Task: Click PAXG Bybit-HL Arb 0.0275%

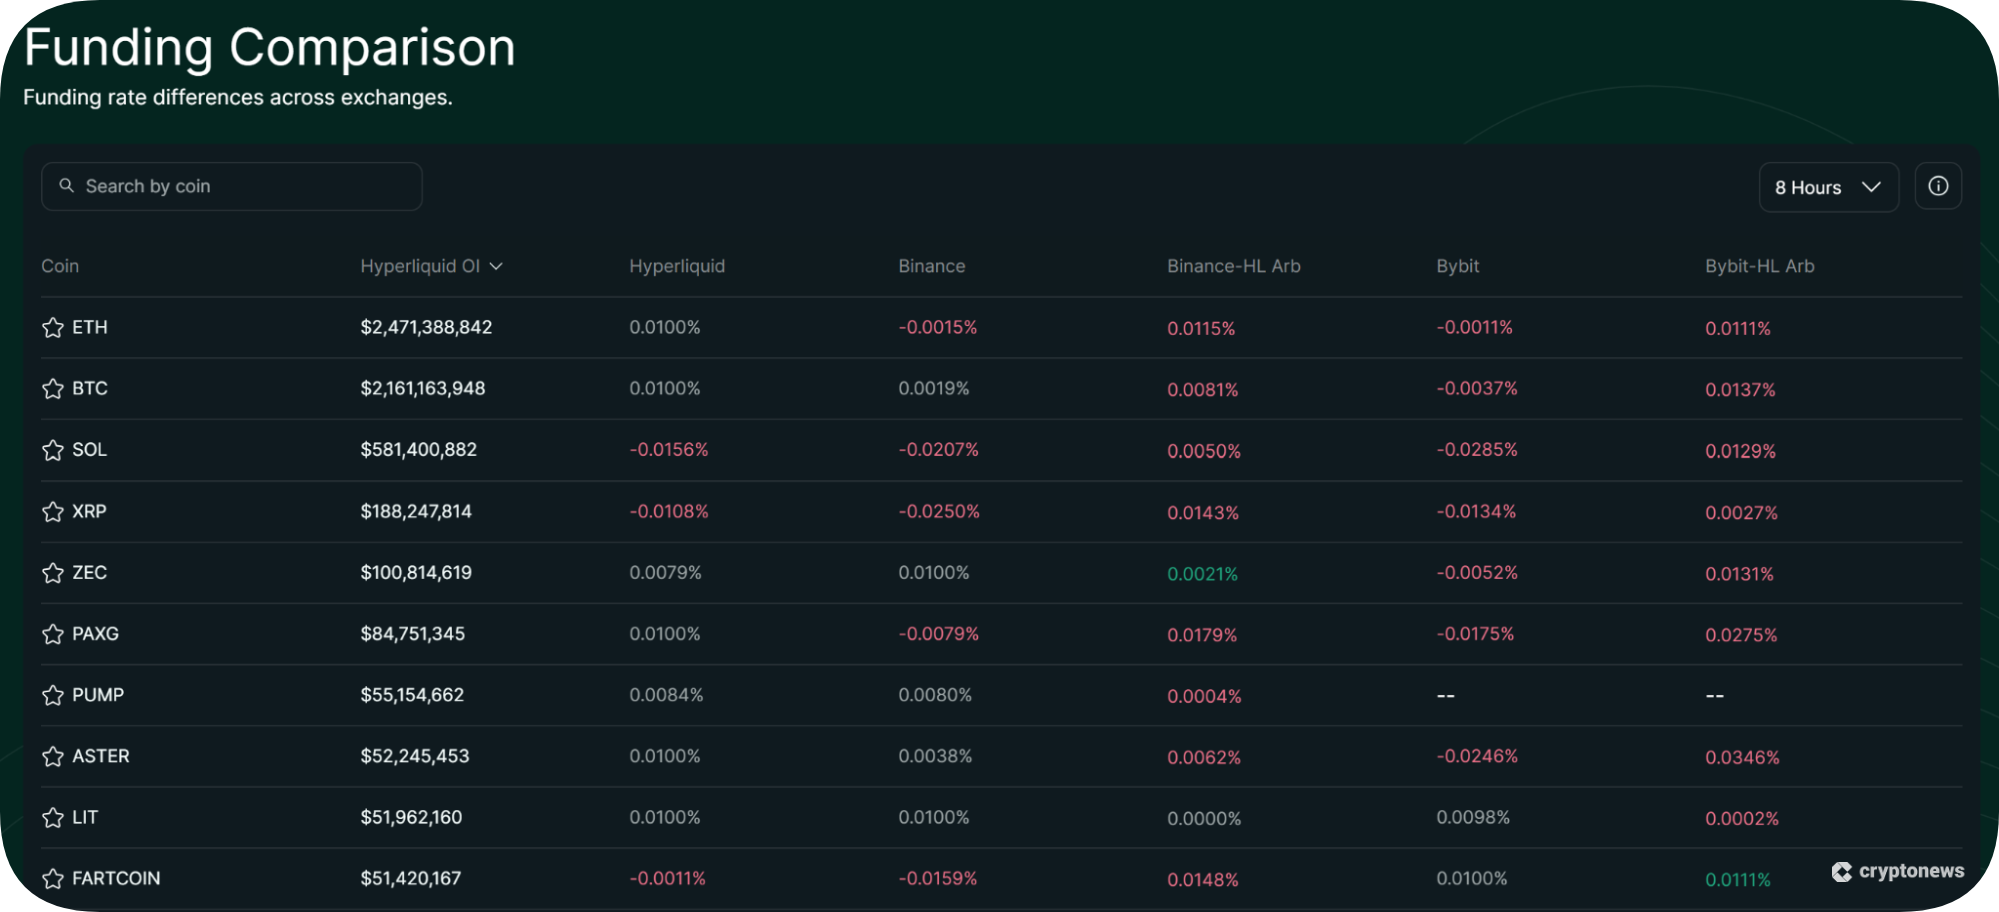Action: (1741, 634)
